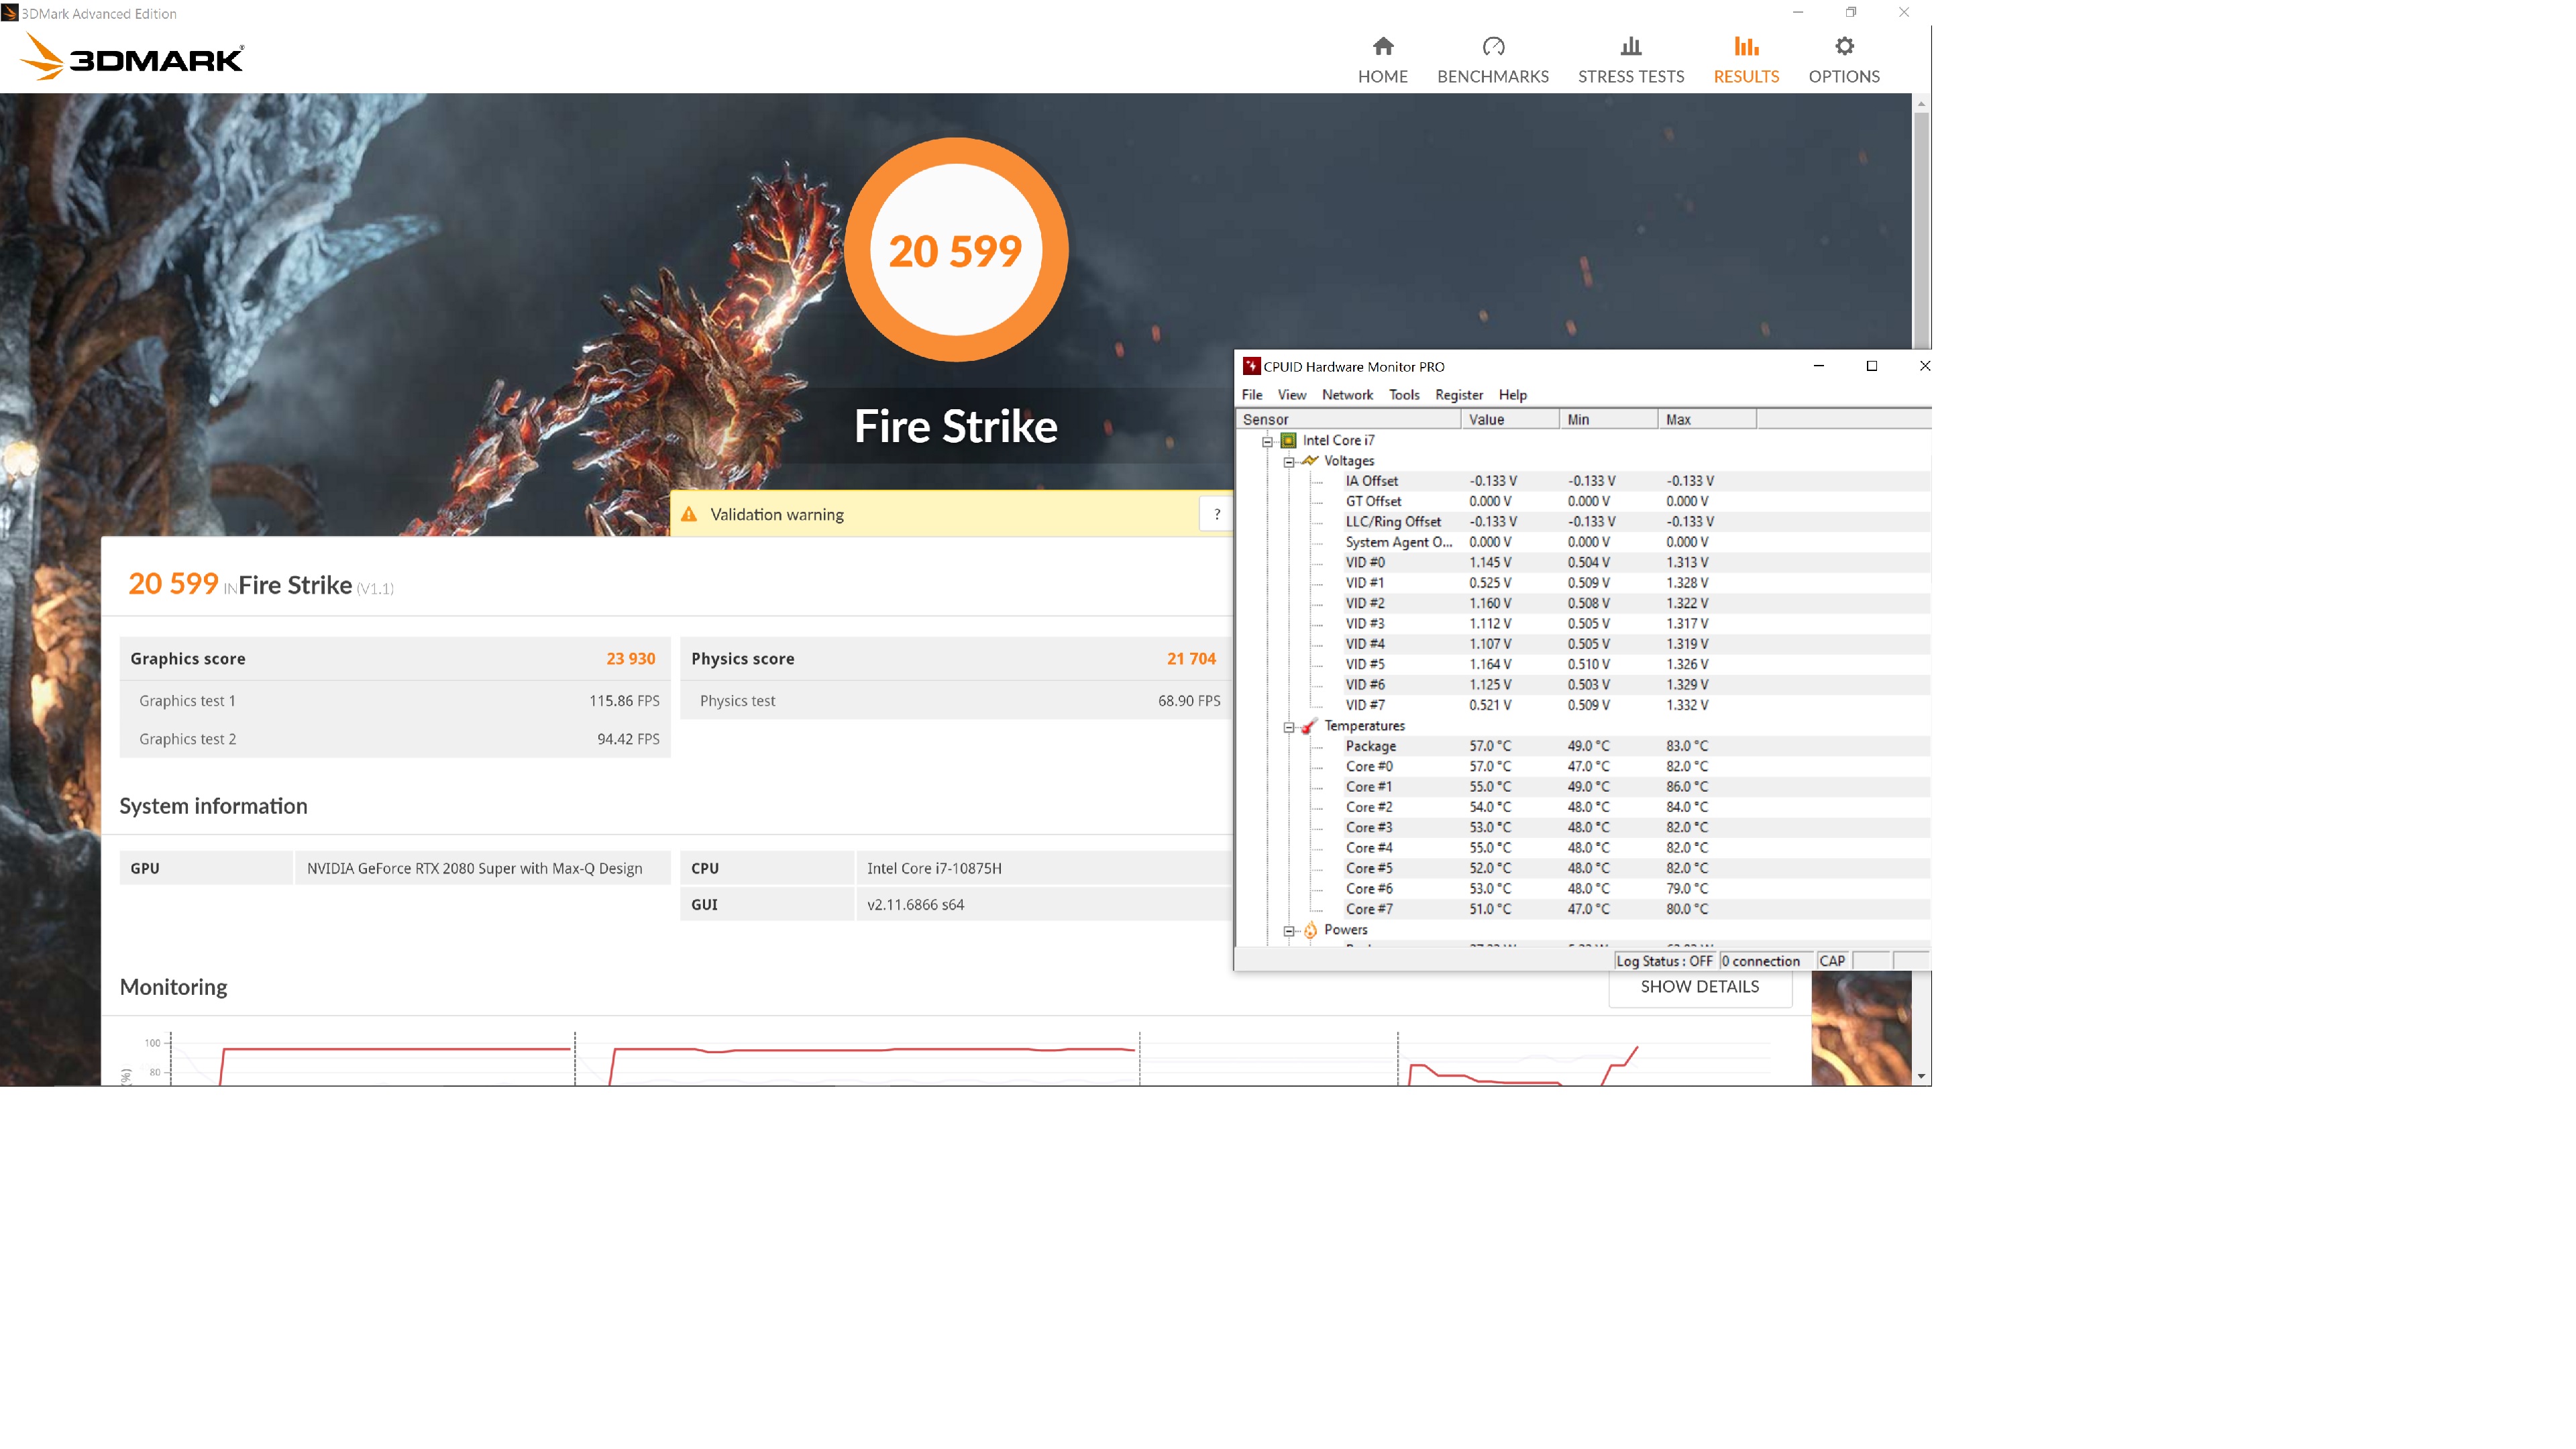Click the validation warning triangle icon
Screen dimensions: 2576x1449
[x=689, y=514]
